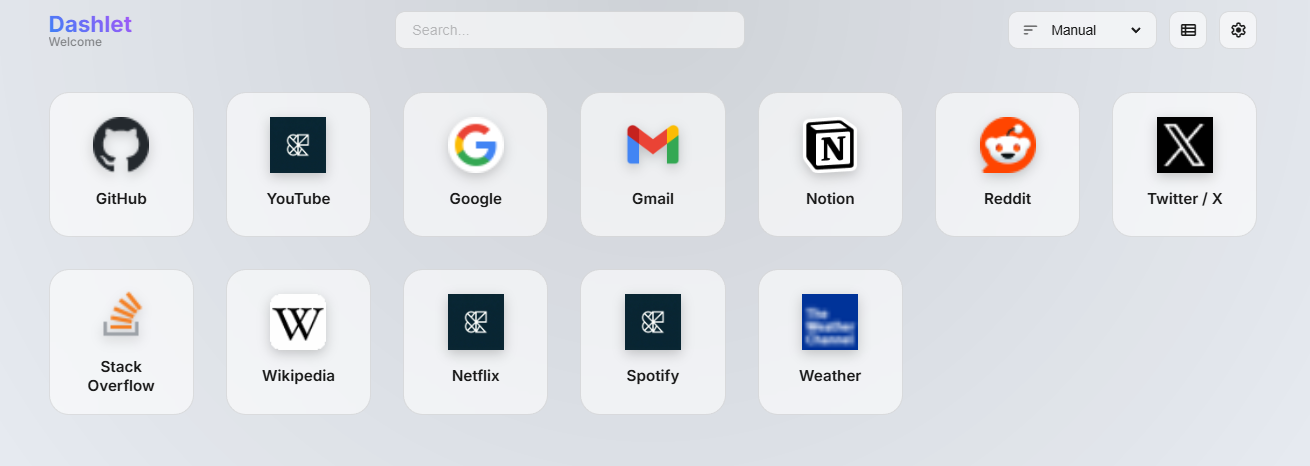Select the Welcome subtitle text
This screenshot has height=466, width=1310.
coord(75,42)
